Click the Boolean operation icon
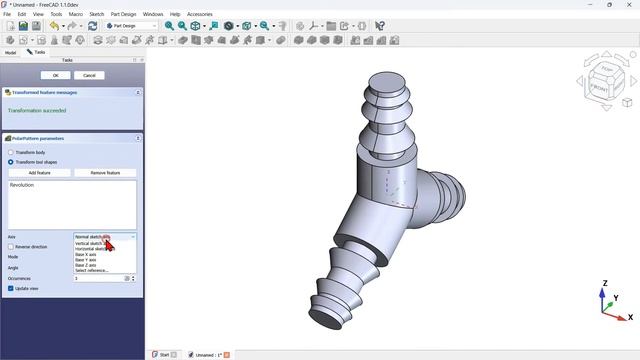The height and width of the screenshot is (360, 640). point(280,40)
